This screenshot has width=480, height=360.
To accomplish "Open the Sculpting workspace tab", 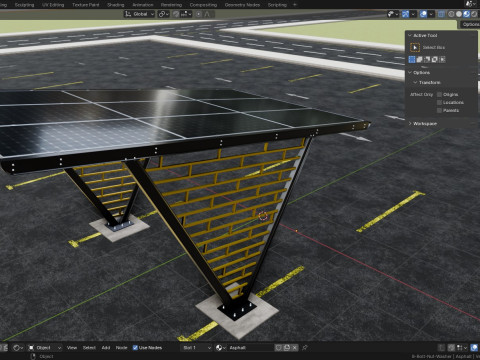I will [24, 5].
